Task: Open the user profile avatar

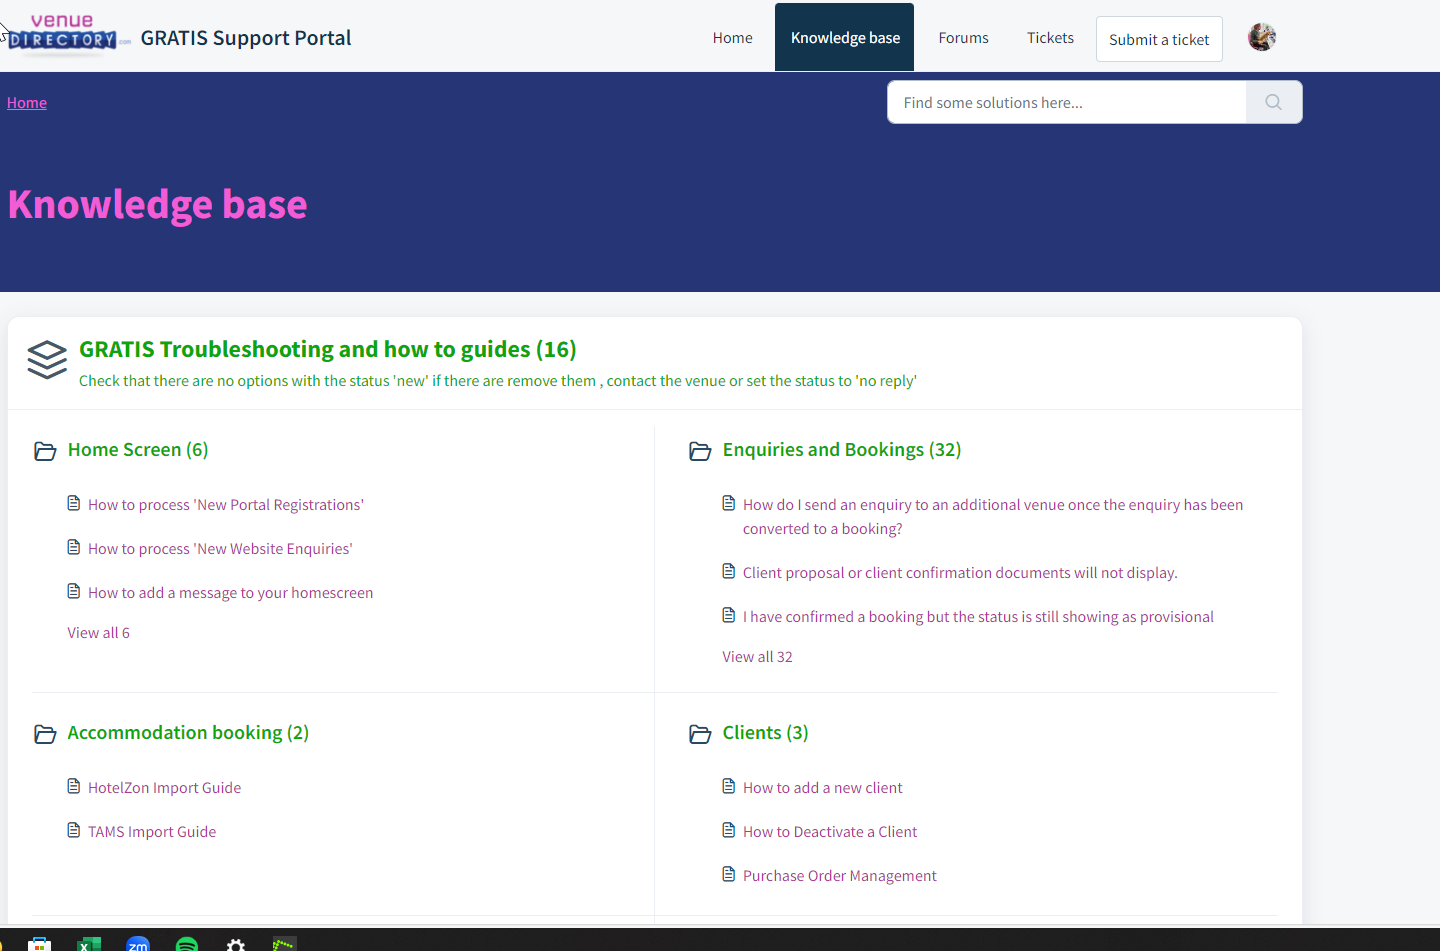Action: [1262, 38]
